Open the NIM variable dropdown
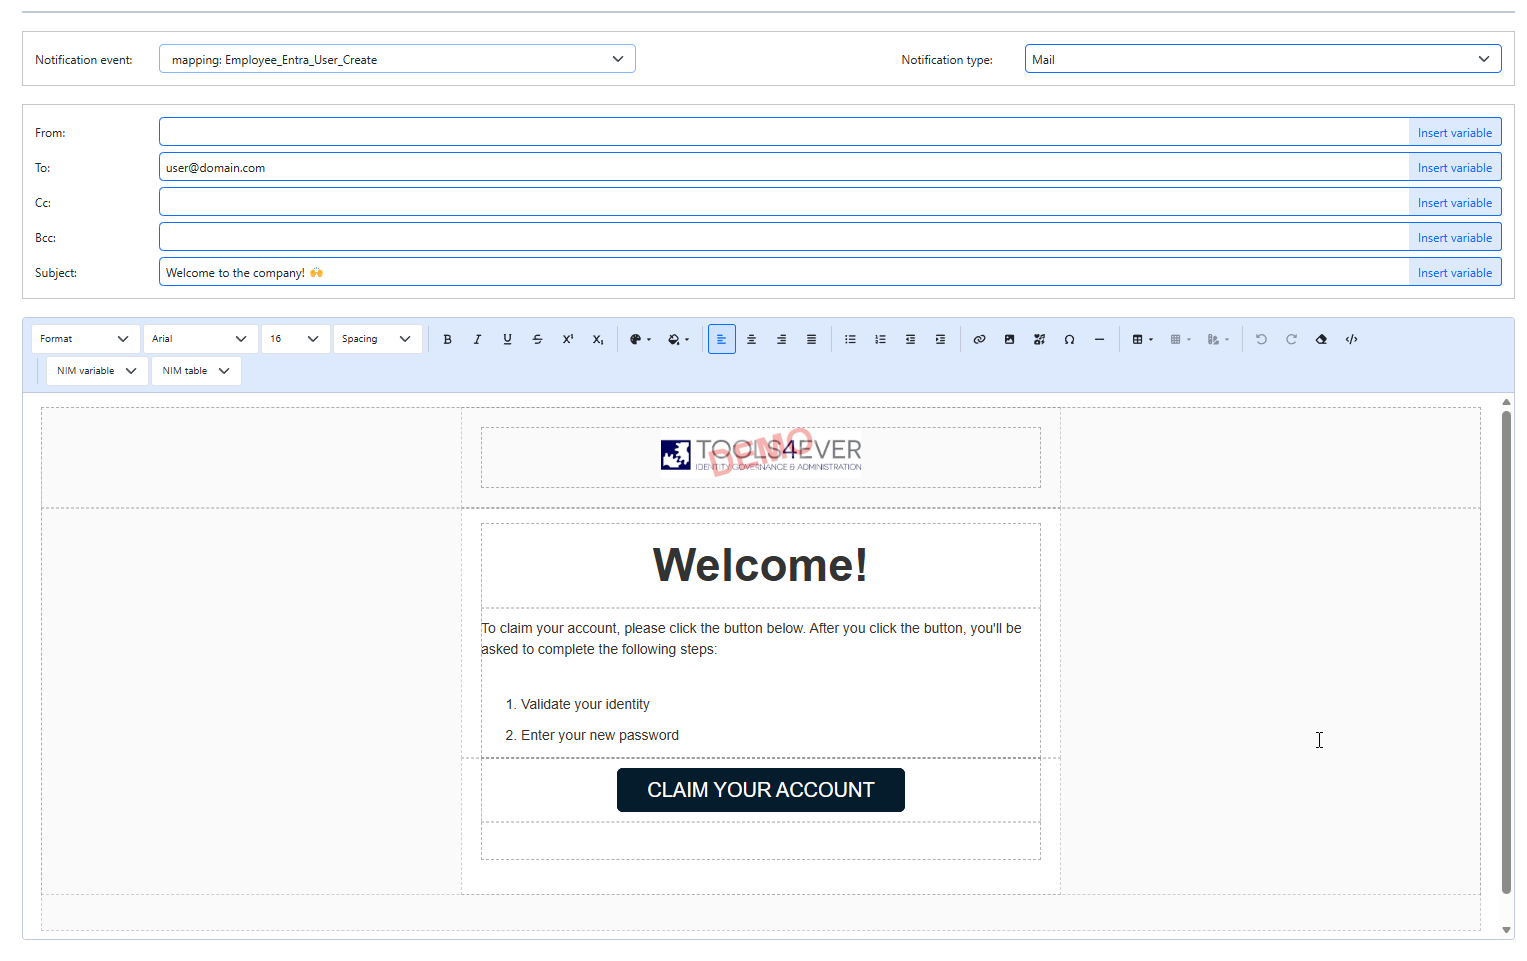Image resolution: width=1527 pixels, height=961 pixels. pos(97,371)
